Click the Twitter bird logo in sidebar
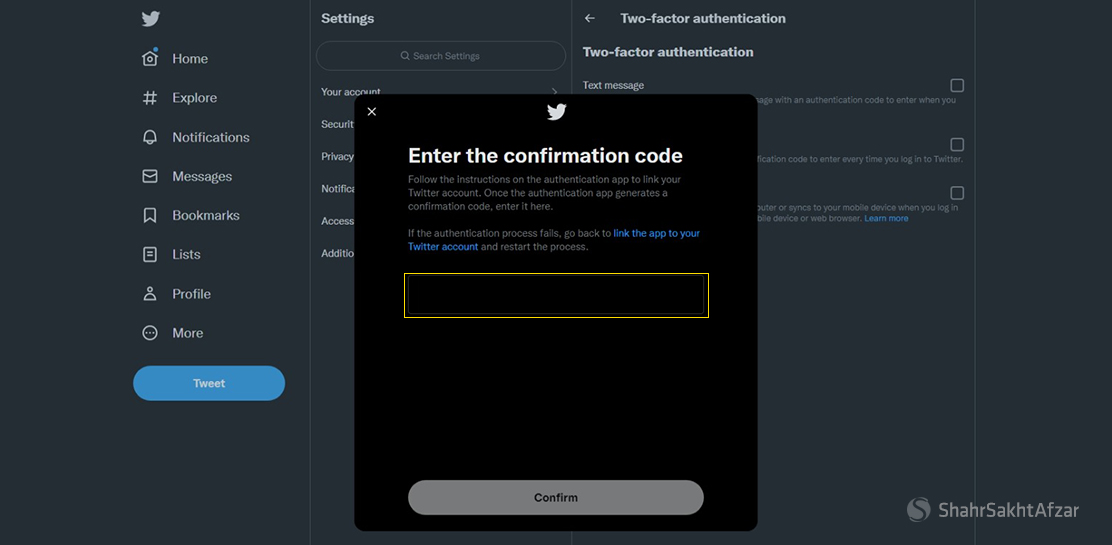Viewport: 1112px width, 545px height. (x=150, y=19)
